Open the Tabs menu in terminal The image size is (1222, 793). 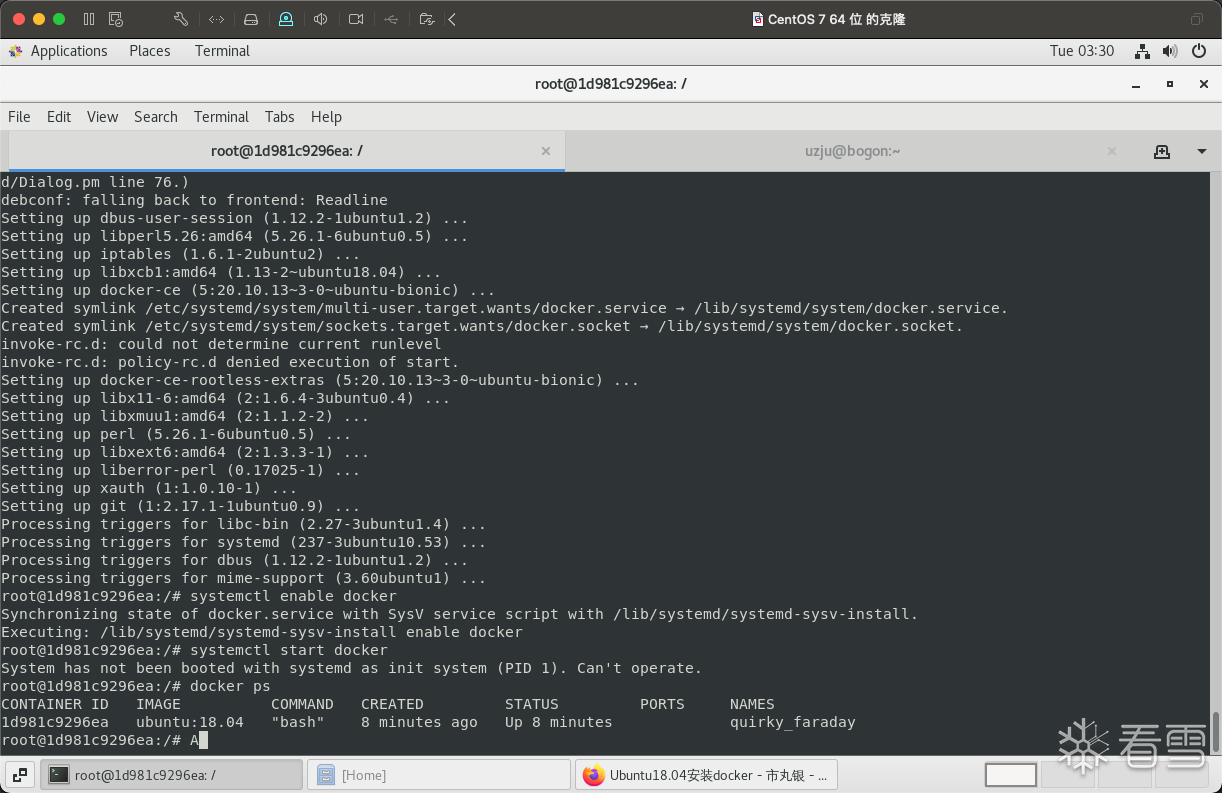(279, 117)
